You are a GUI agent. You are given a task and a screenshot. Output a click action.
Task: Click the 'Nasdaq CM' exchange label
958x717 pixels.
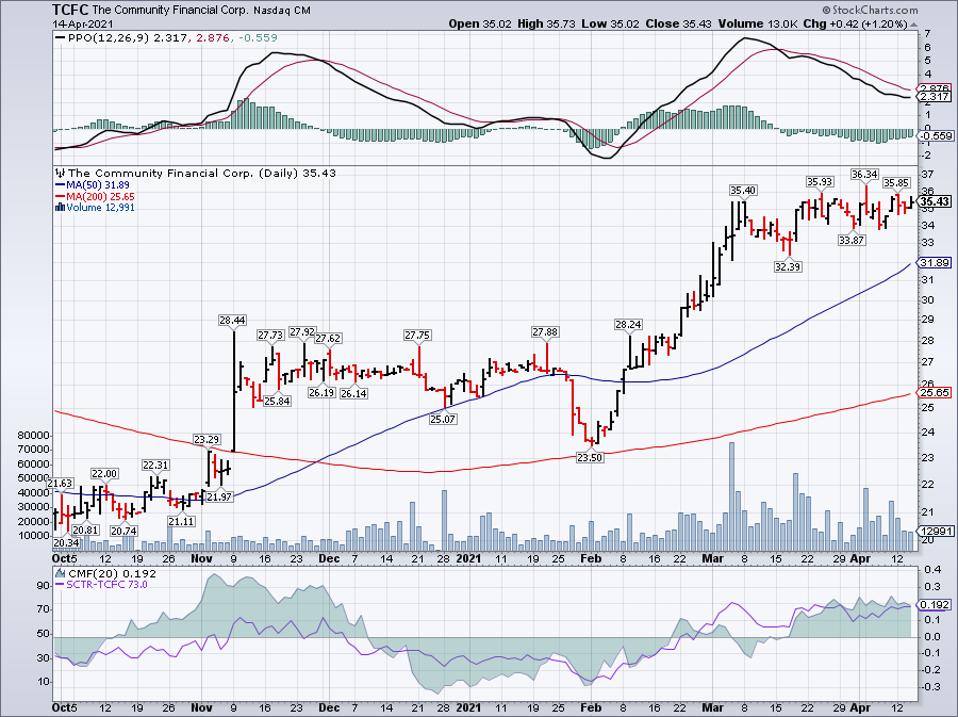(282, 10)
